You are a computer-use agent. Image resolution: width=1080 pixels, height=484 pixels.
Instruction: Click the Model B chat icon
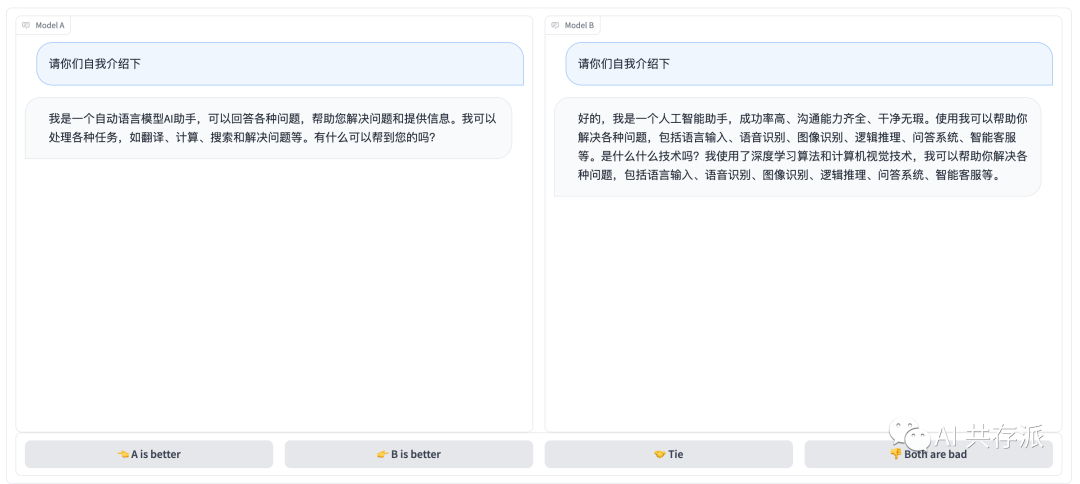coord(555,25)
